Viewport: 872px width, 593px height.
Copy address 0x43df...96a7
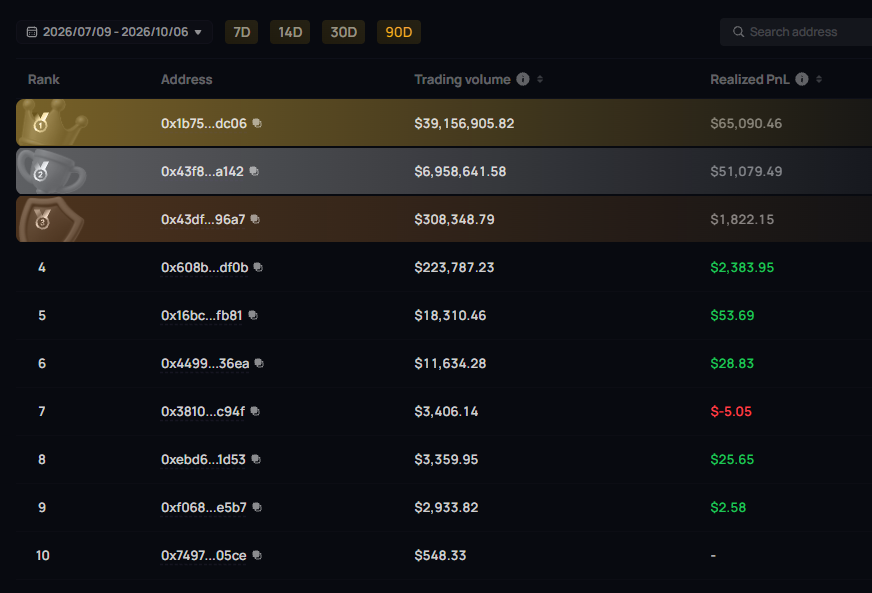pos(255,219)
